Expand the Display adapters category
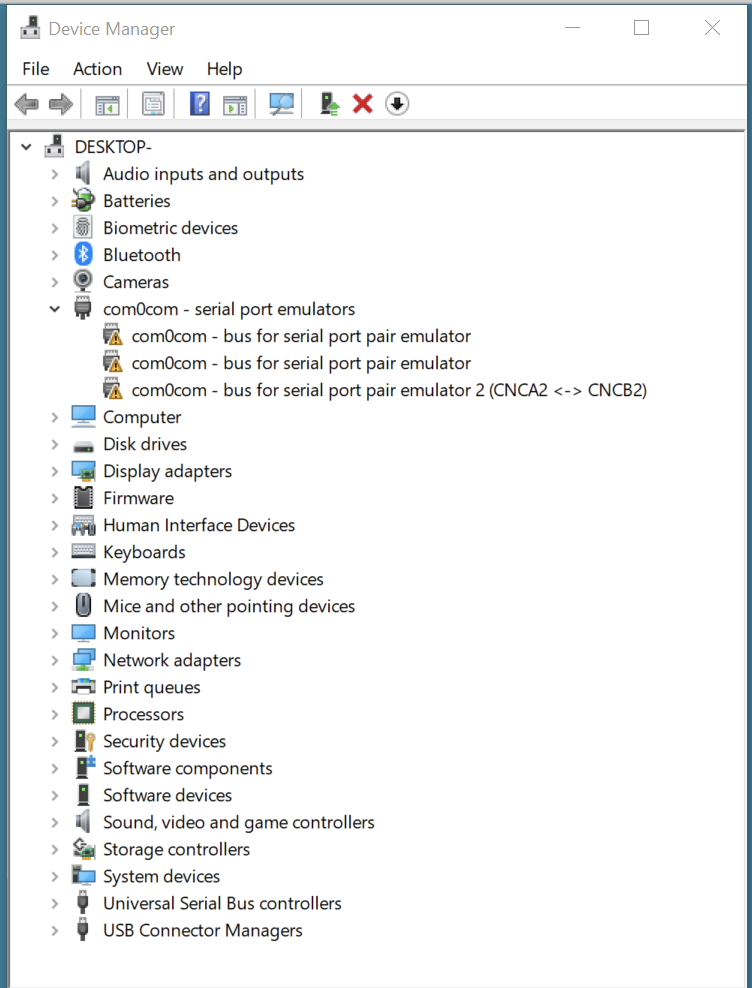752x988 pixels. point(55,472)
